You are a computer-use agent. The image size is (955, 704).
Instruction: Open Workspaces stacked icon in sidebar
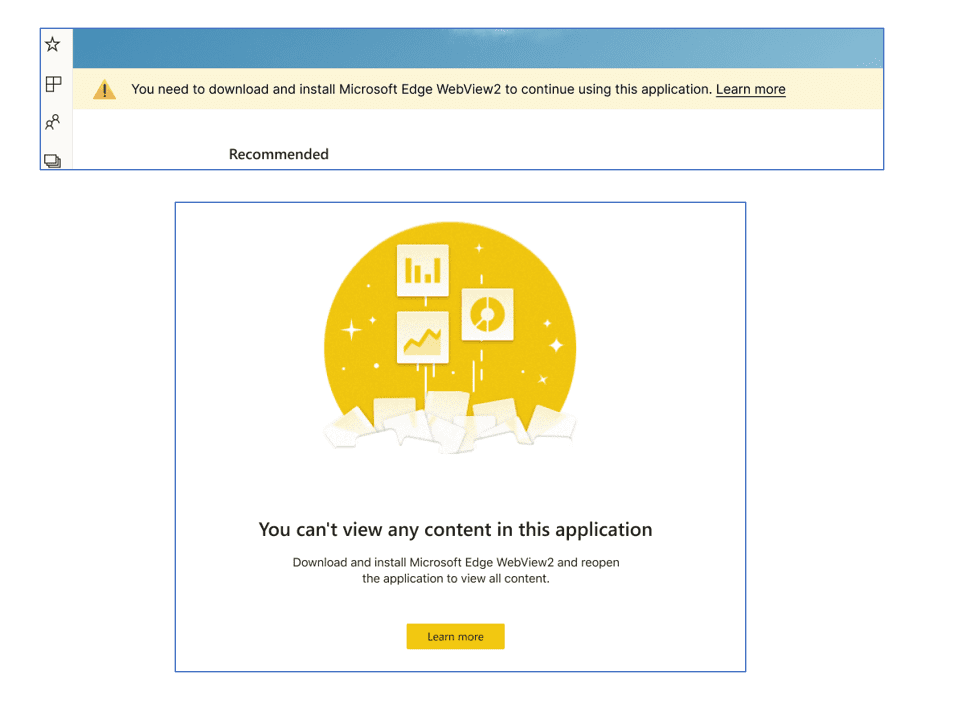[x=53, y=161]
